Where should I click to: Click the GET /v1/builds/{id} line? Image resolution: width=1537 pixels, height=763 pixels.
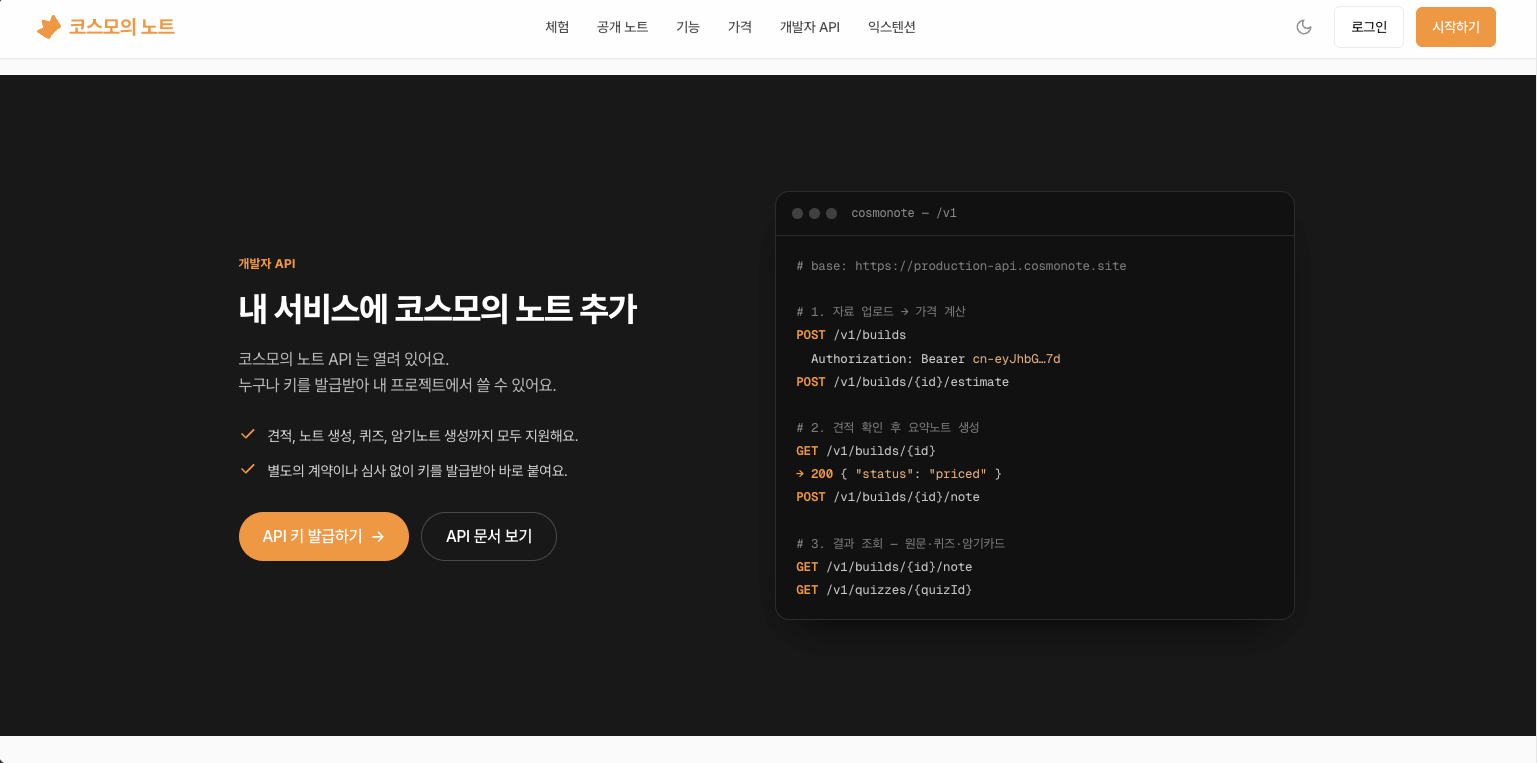[x=866, y=451]
